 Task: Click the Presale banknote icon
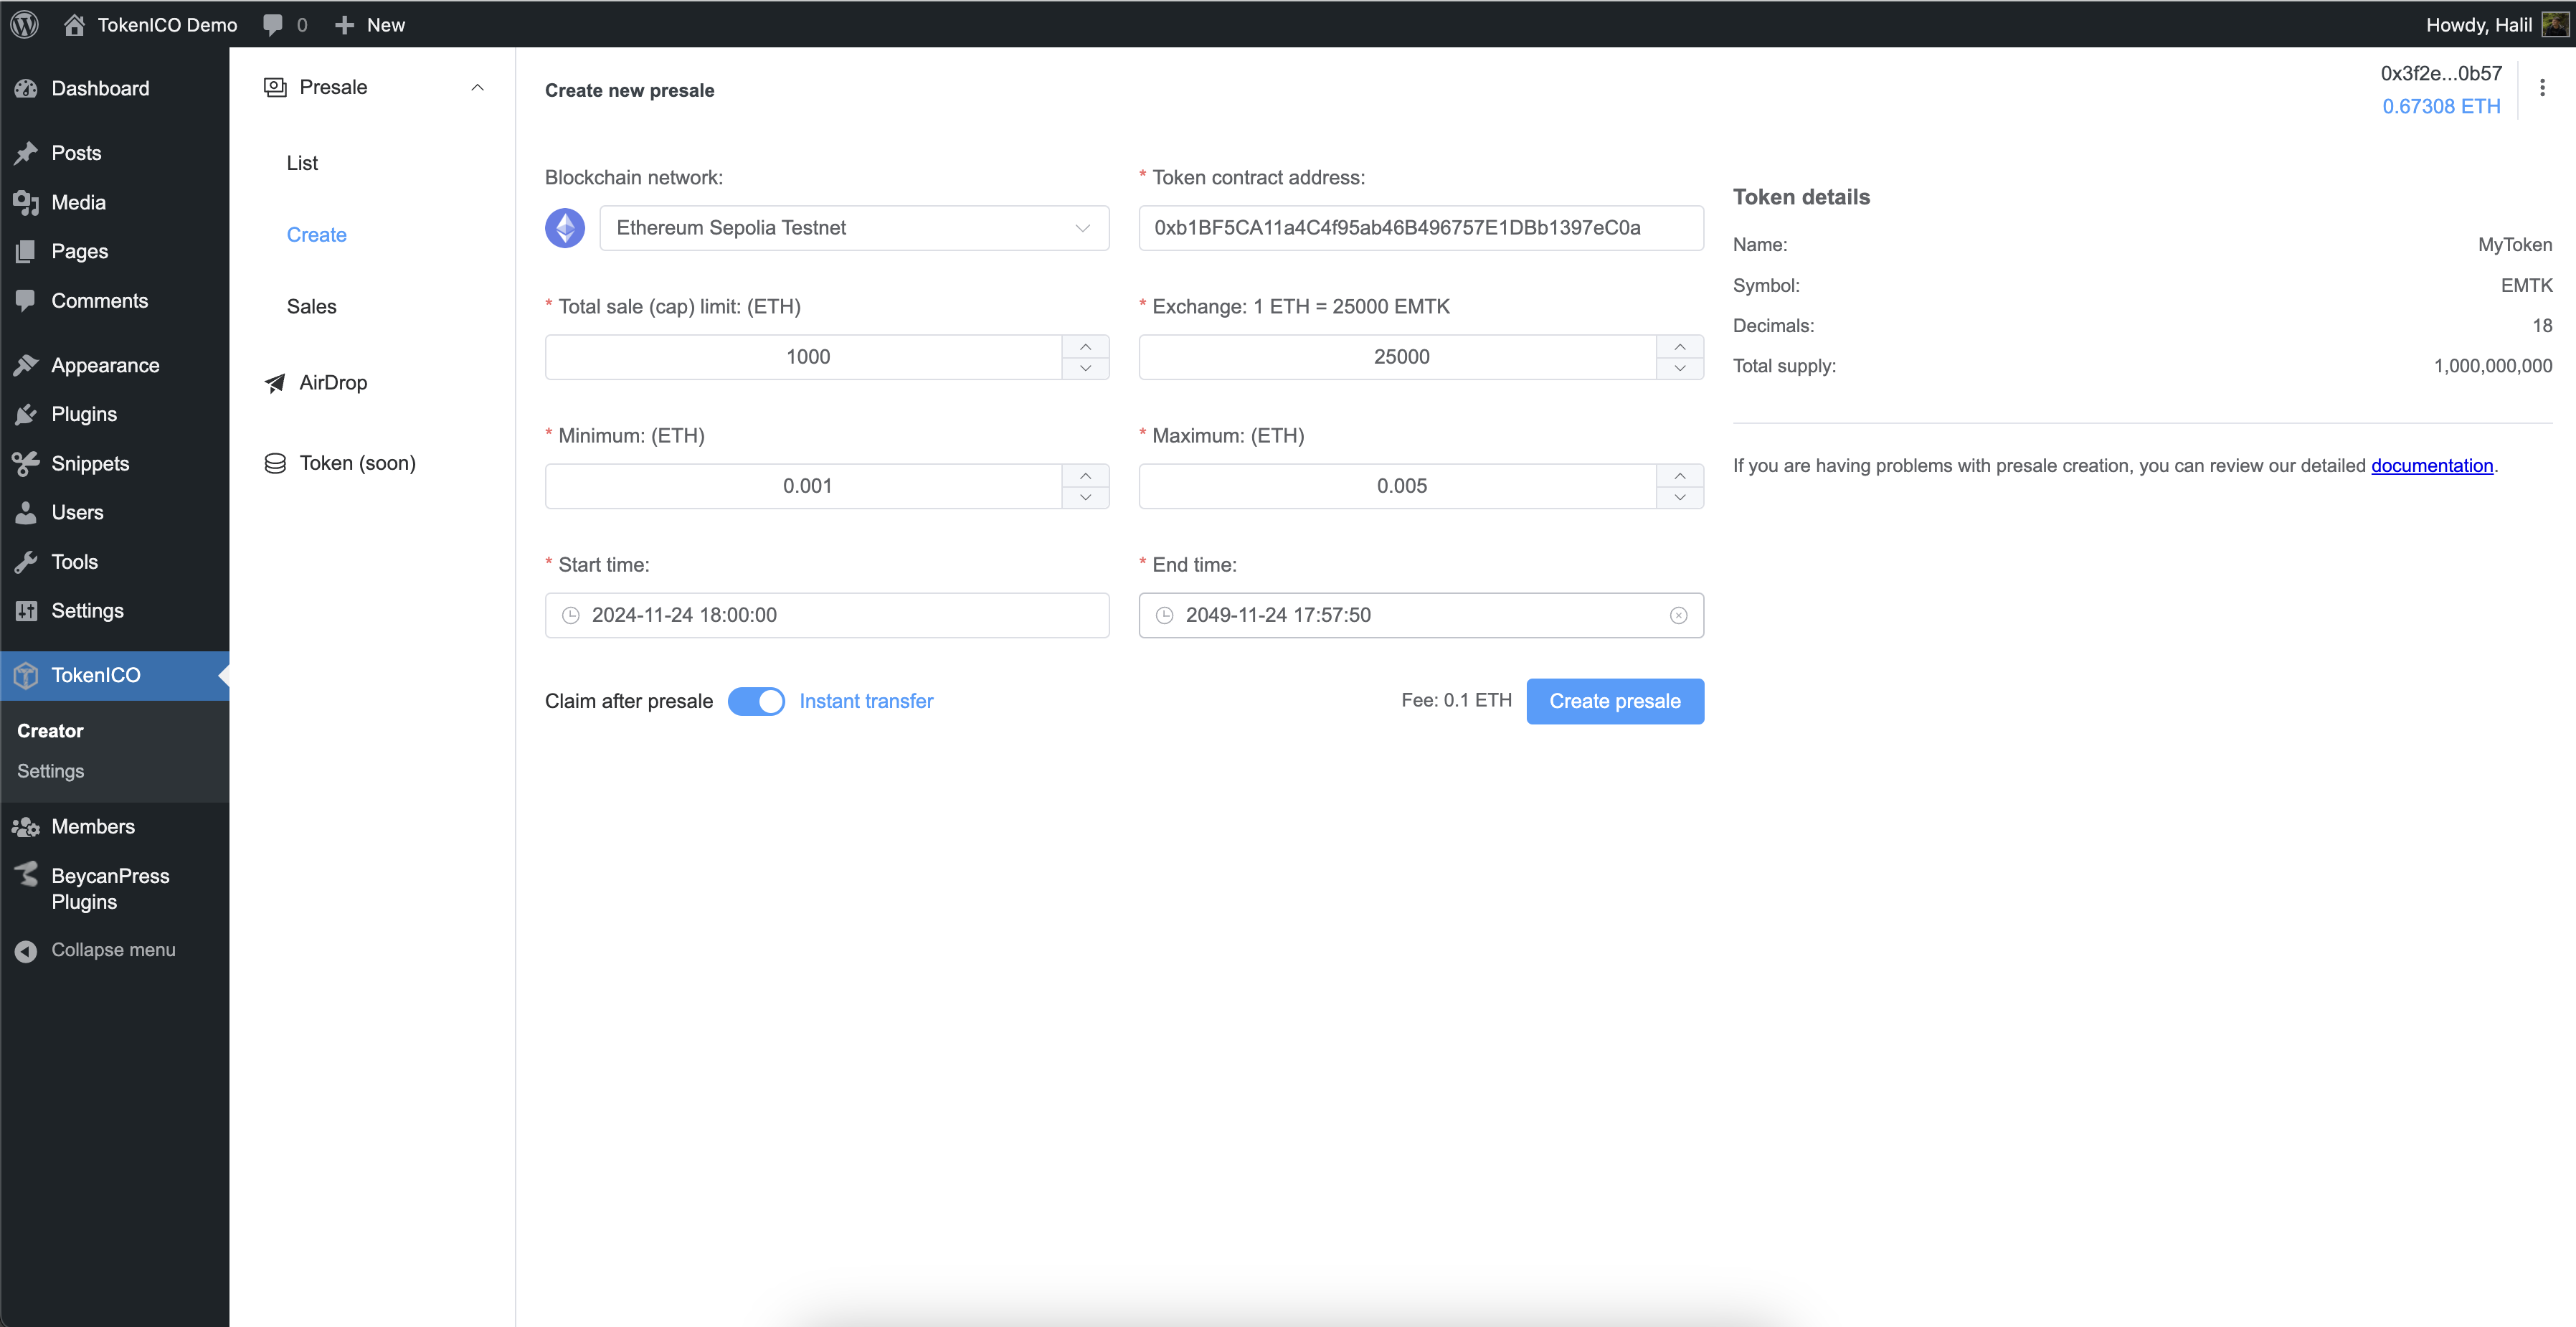click(275, 87)
